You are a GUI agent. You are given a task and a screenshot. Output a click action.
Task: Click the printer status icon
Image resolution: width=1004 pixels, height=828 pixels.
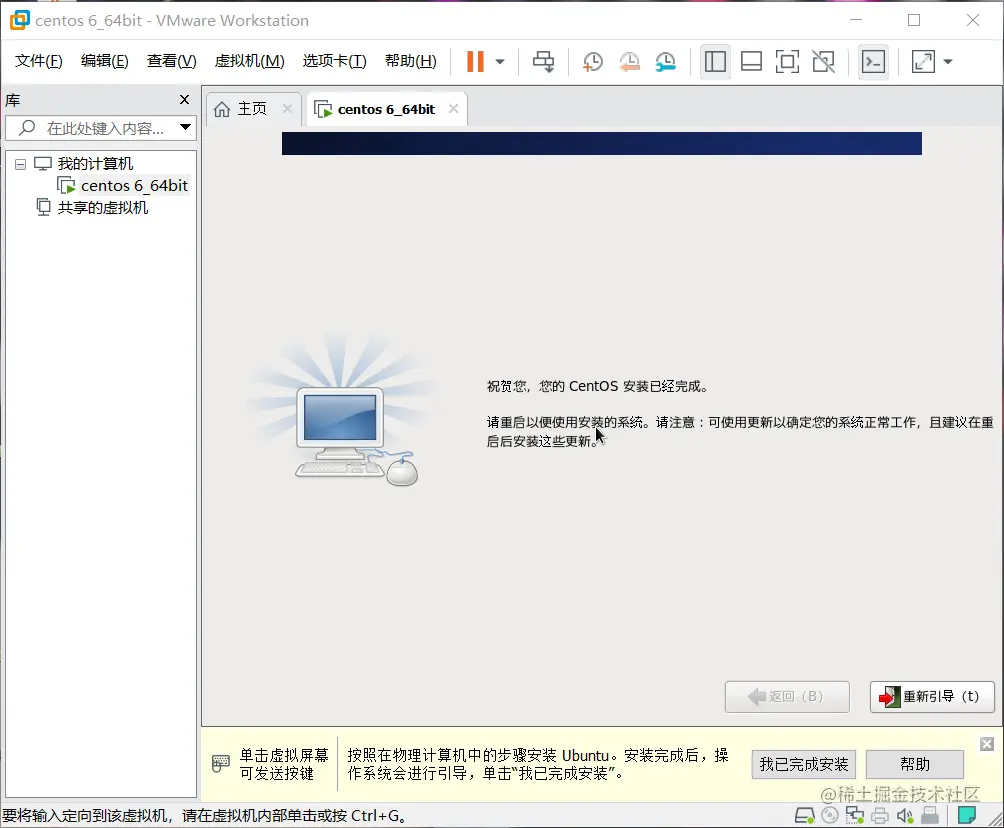click(880, 816)
